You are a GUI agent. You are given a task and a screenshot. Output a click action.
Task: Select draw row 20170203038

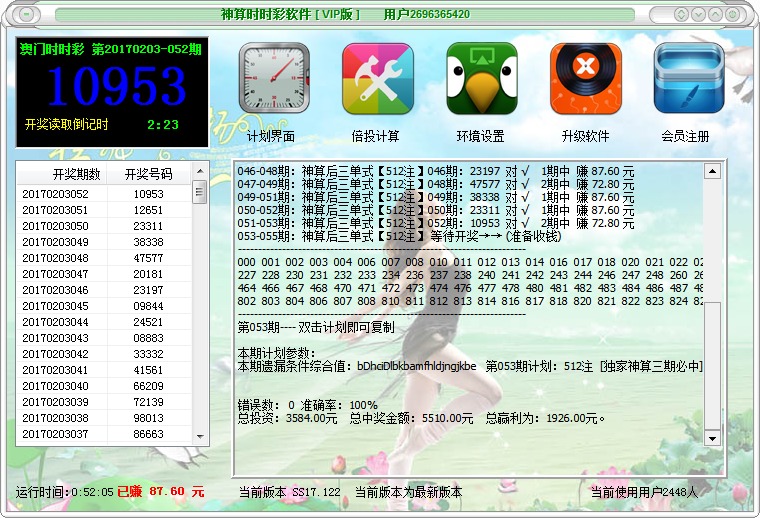pyautogui.click(x=104, y=418)
